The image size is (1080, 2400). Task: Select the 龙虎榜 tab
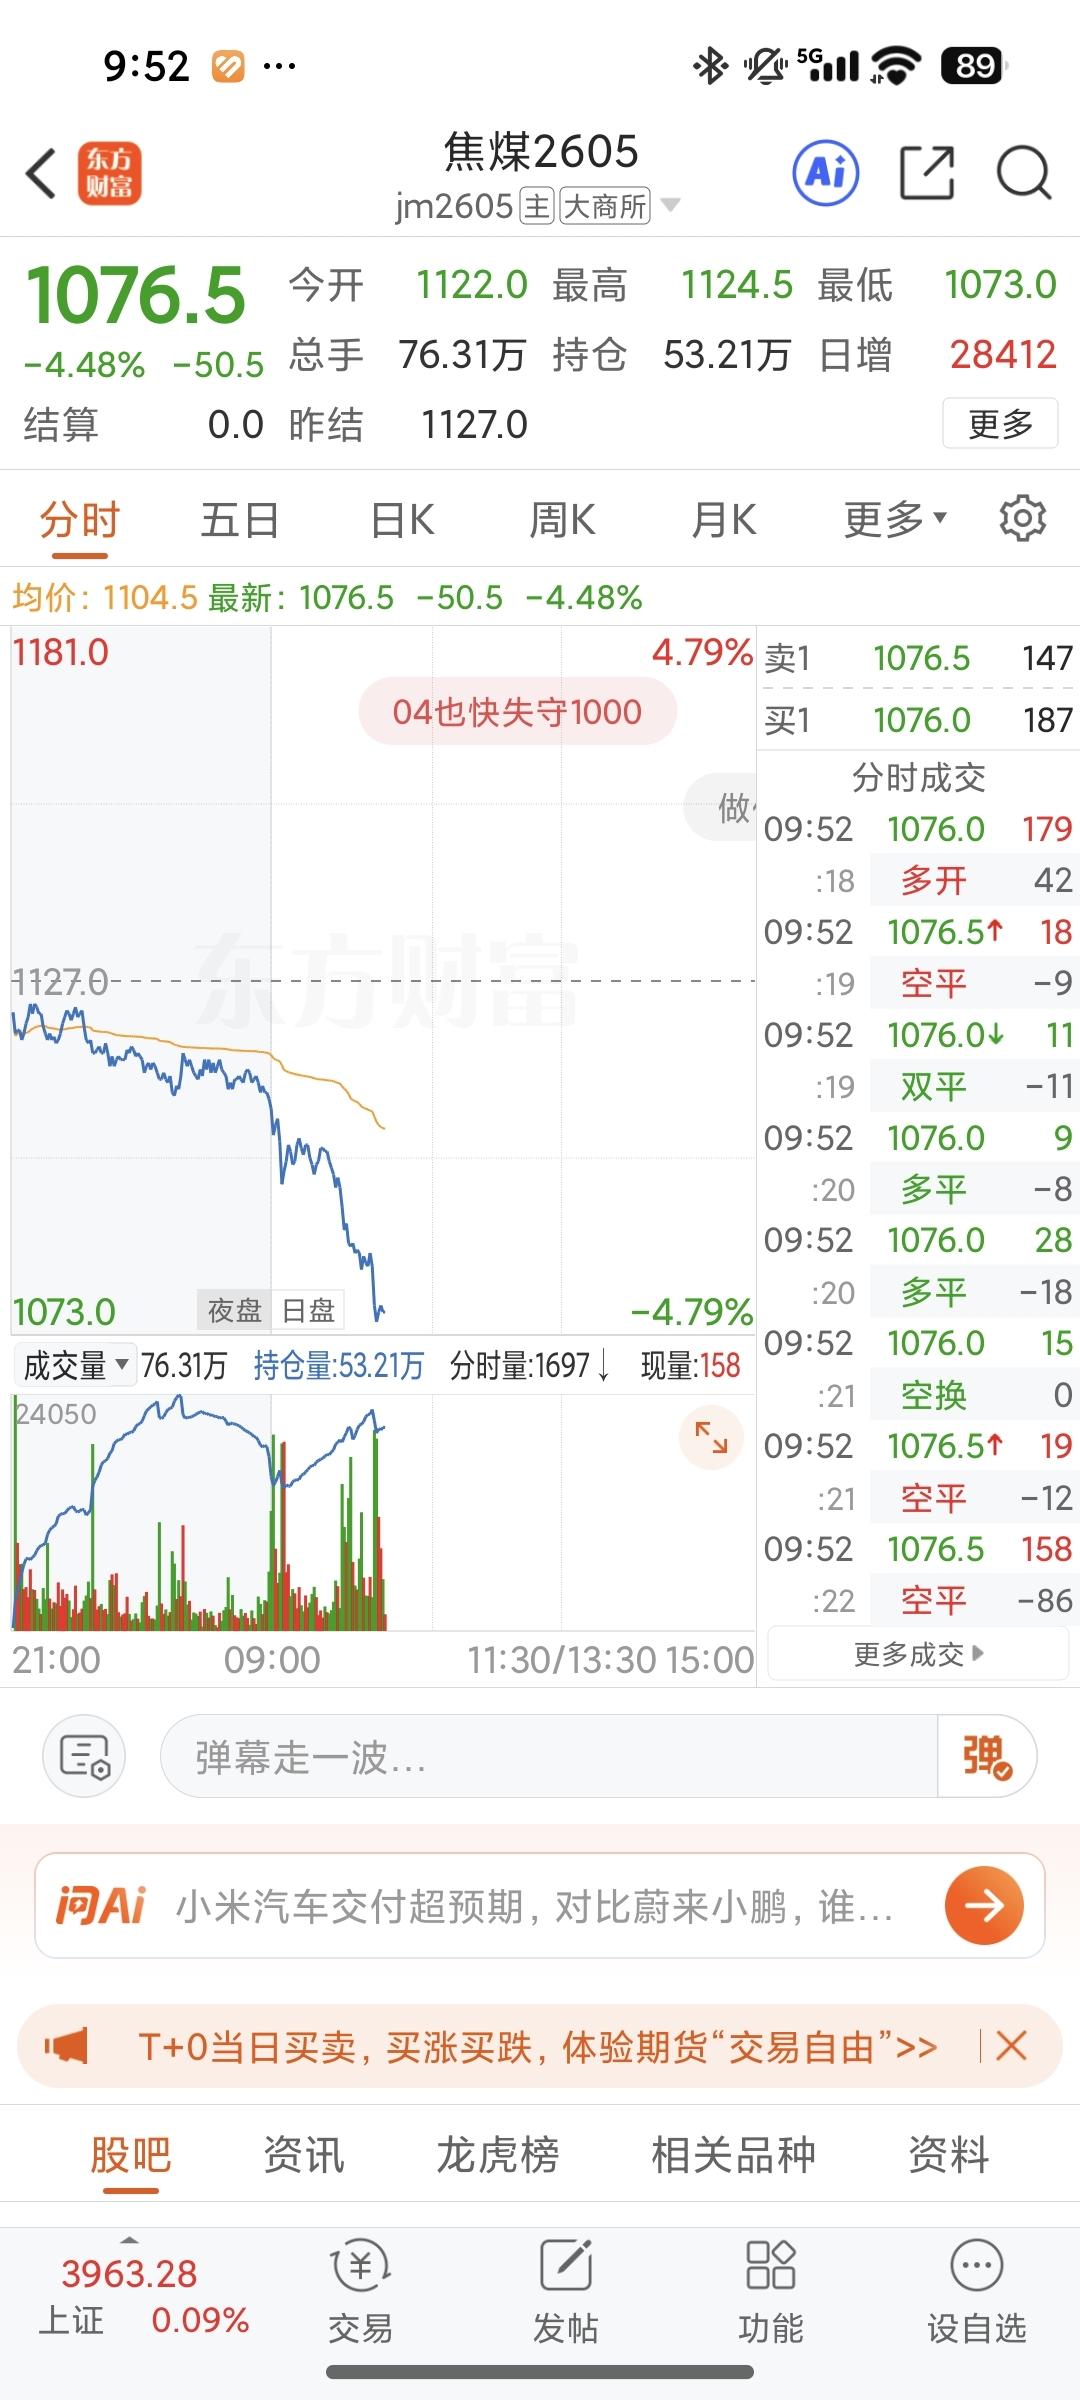tap(497, 2155)
